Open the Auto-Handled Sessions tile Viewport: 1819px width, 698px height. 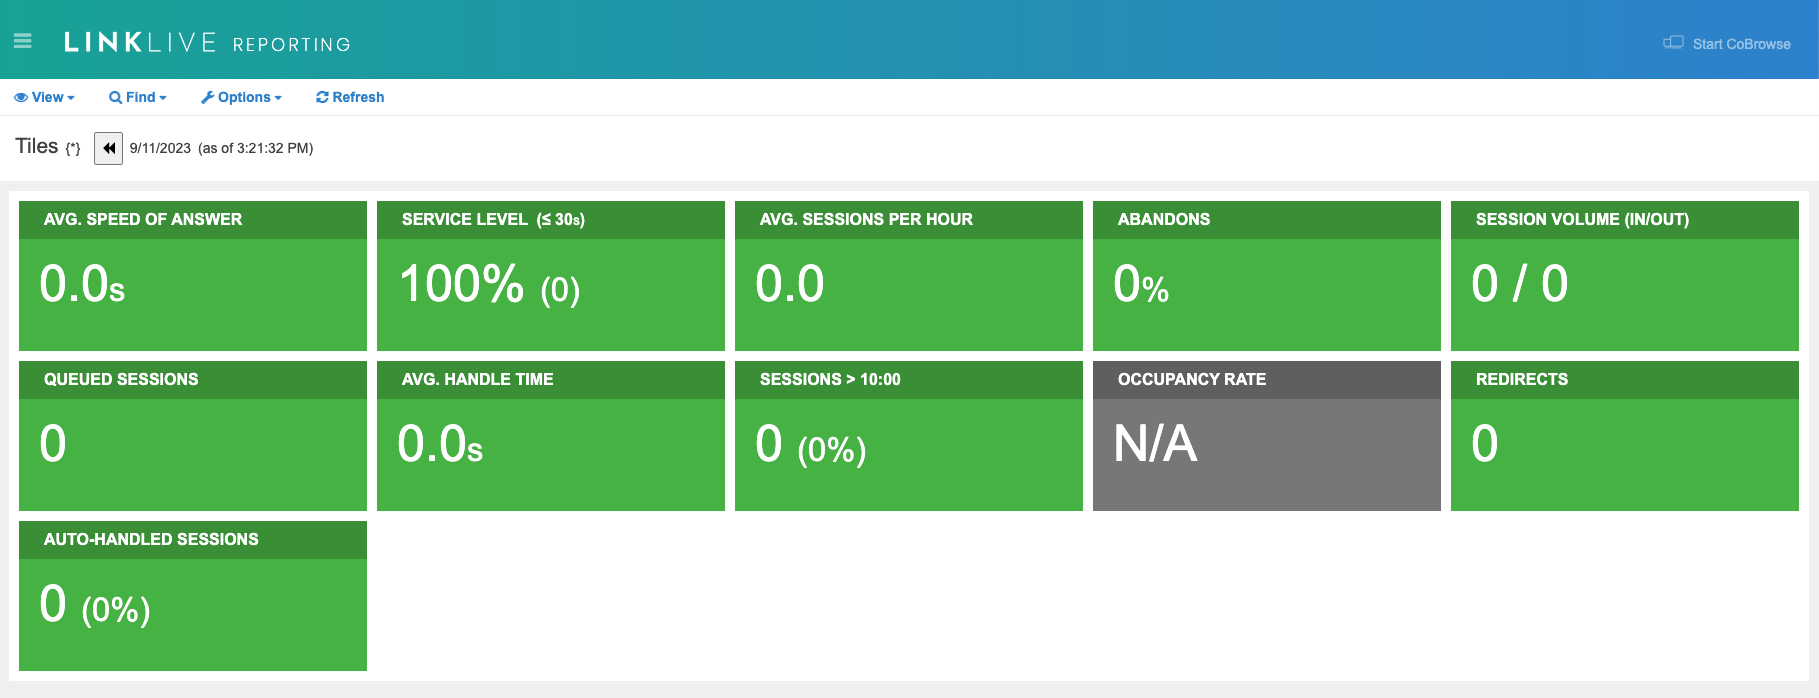193,596
